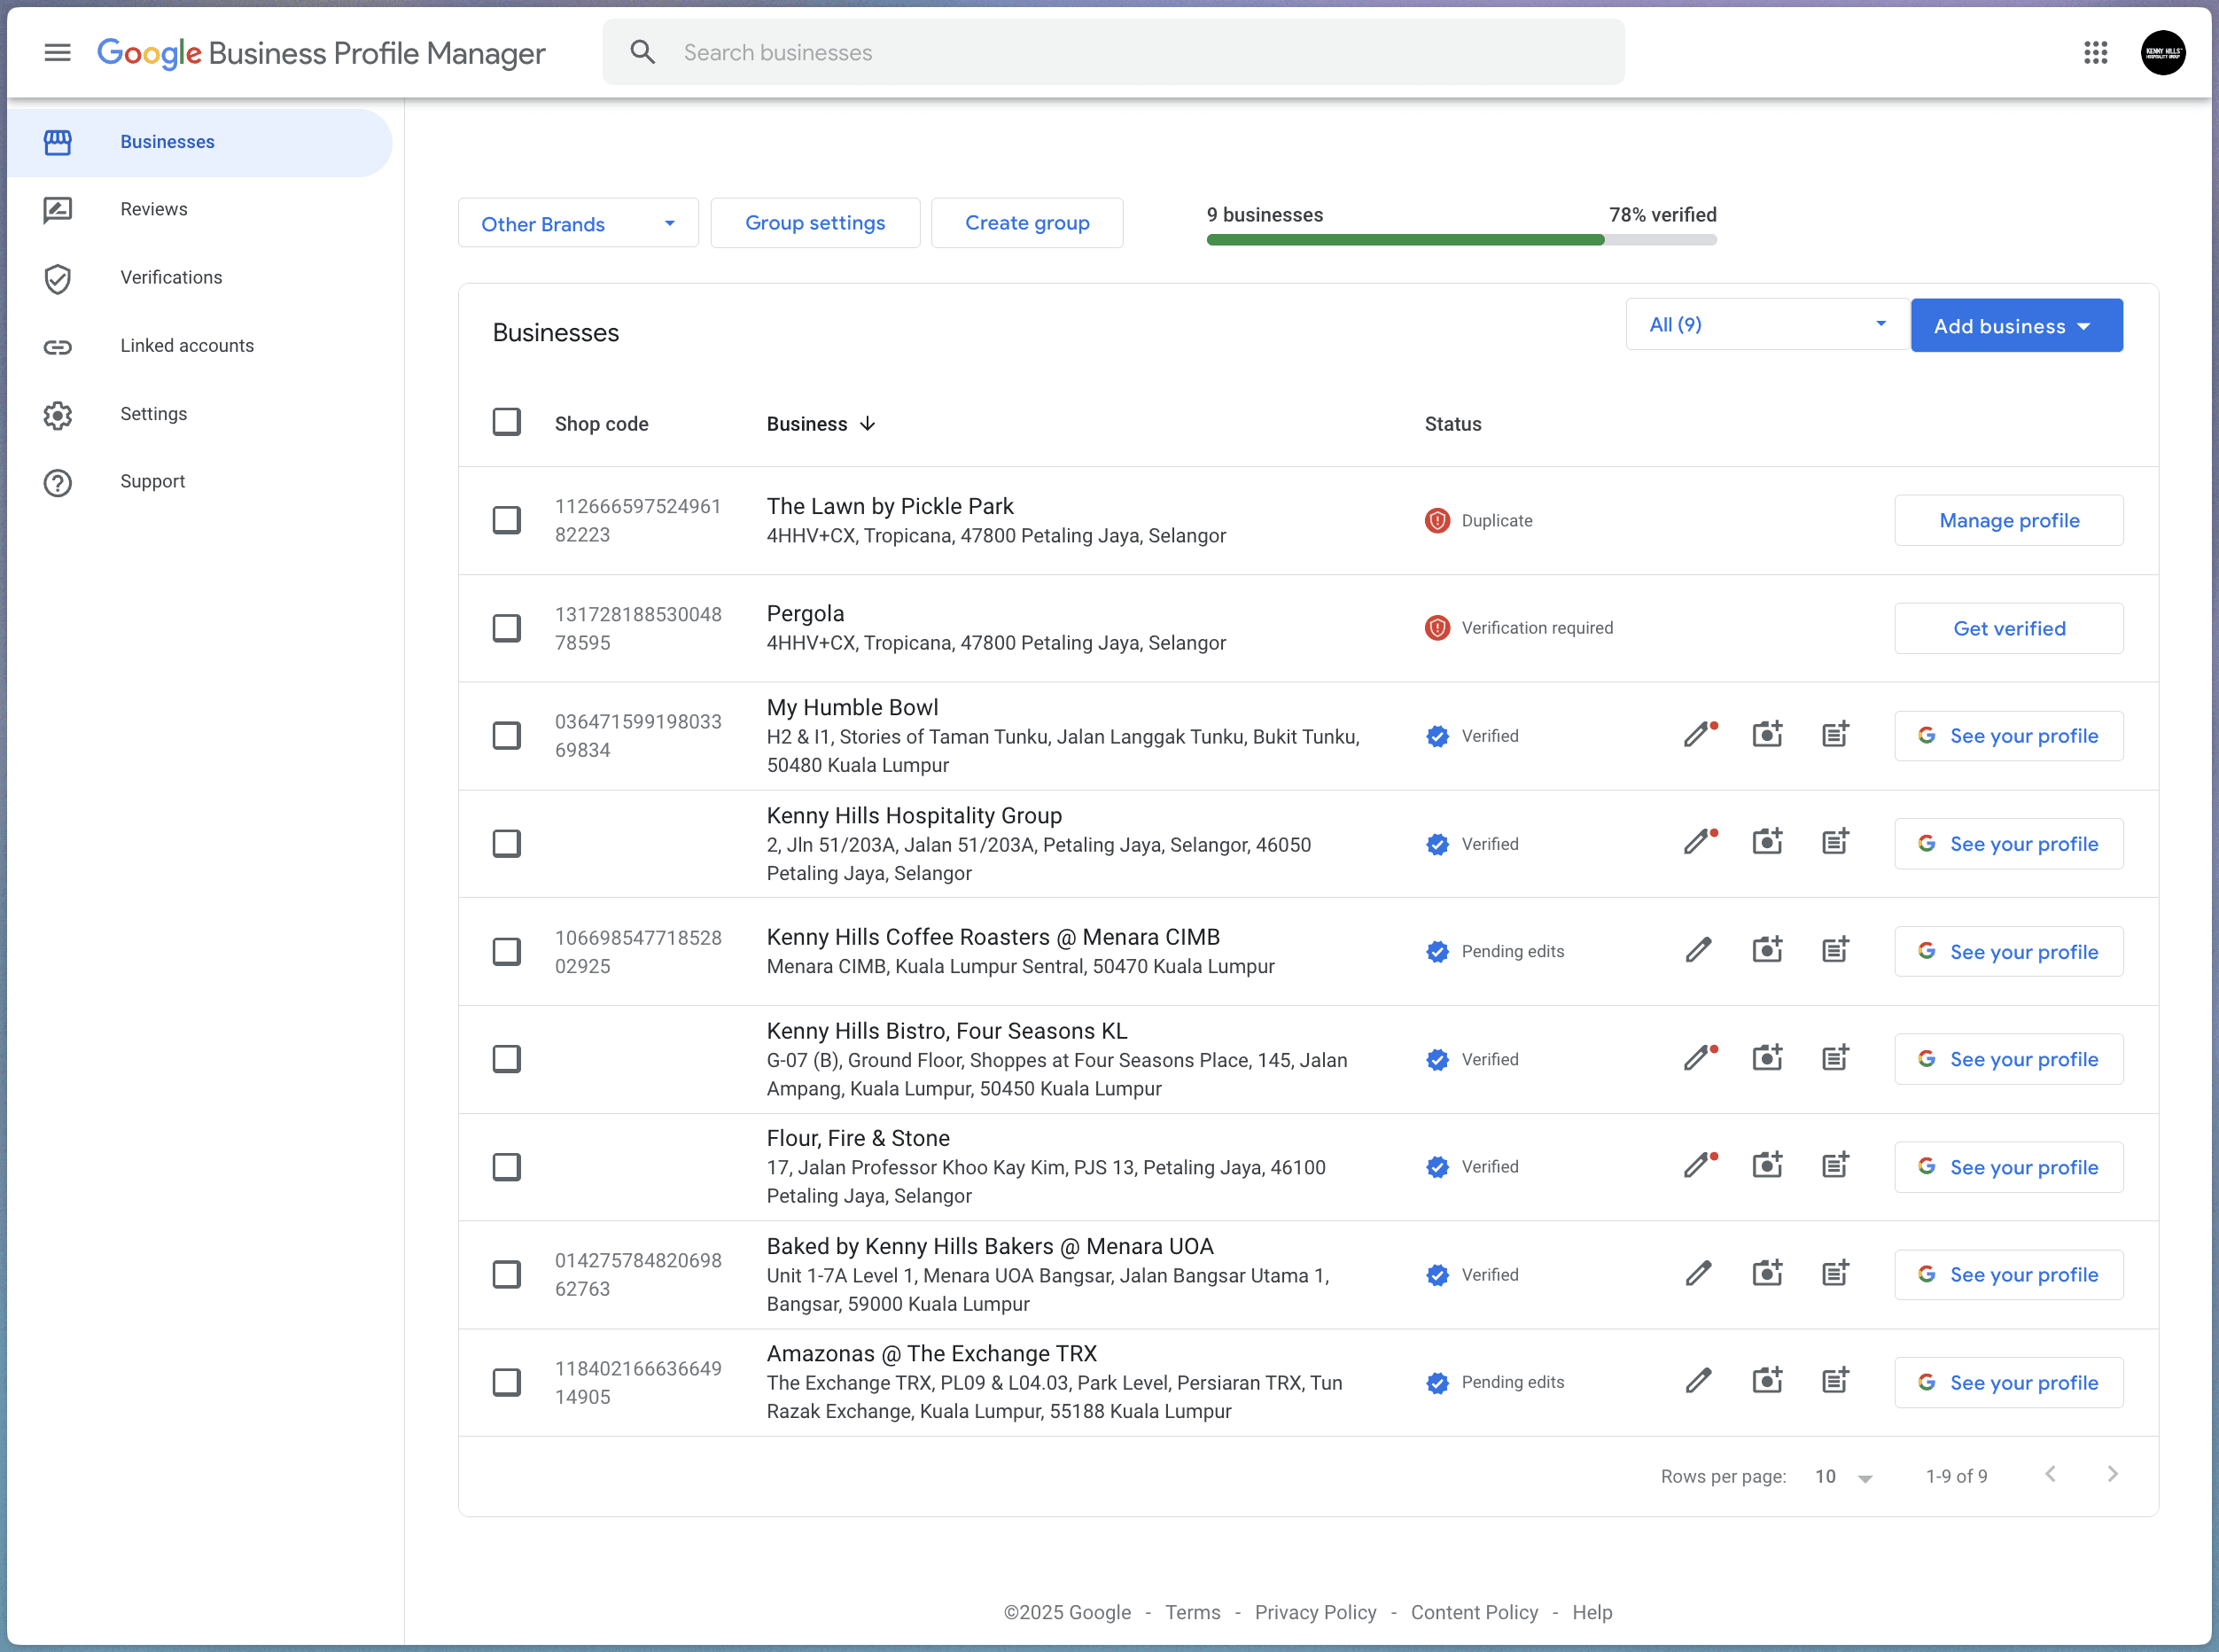Edit details for My Humble Bowl
Screen dimensions: 2219x1652
(1698, 734)
